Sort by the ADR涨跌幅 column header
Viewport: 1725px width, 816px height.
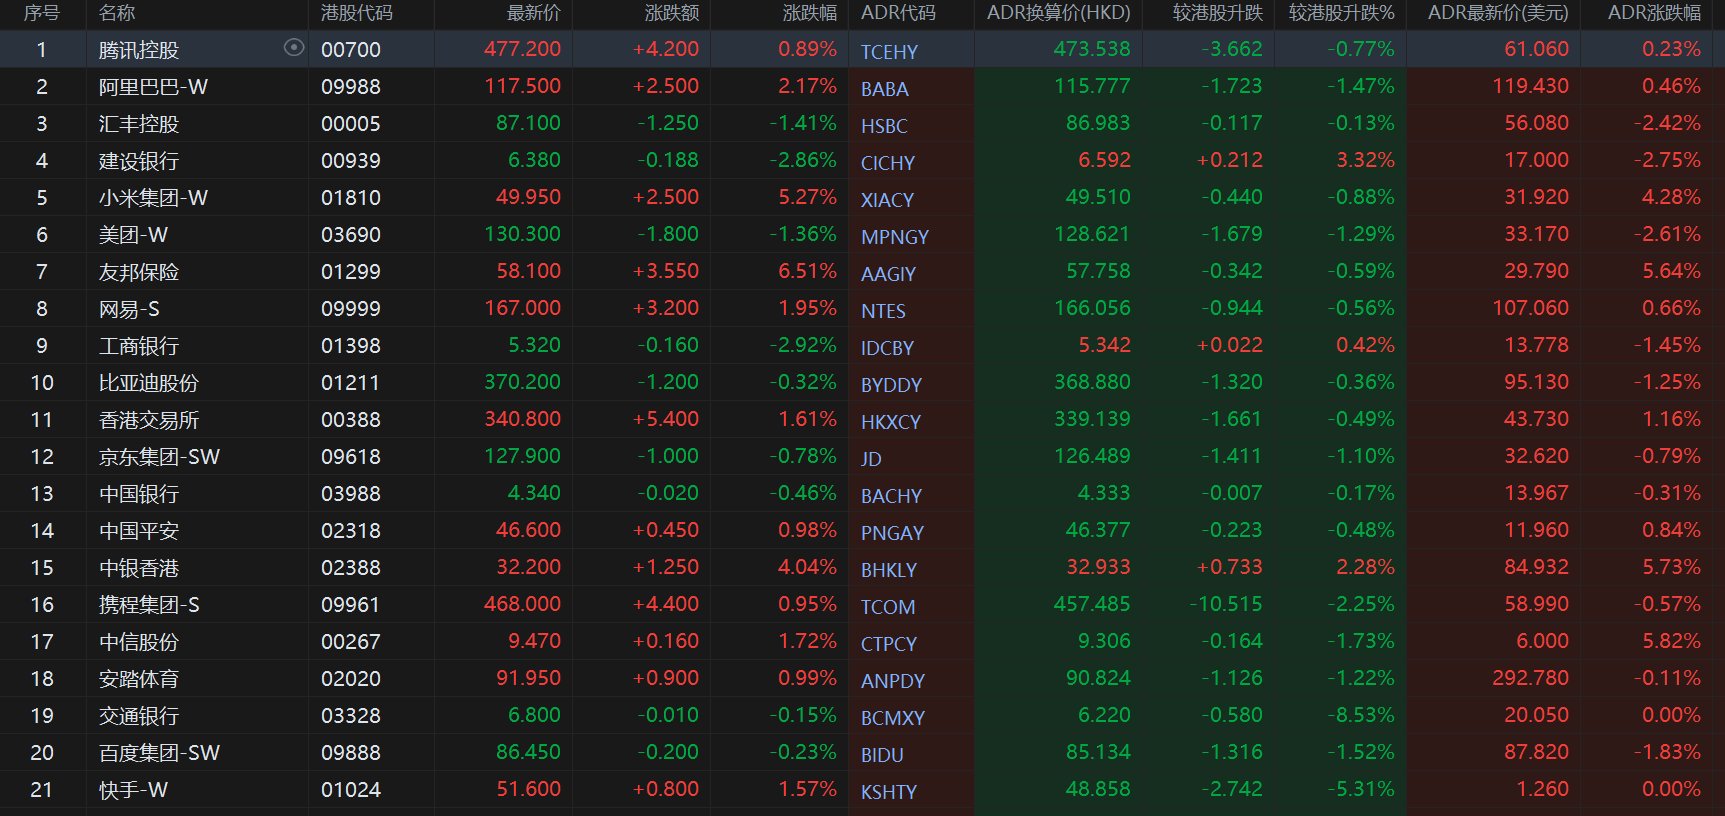coord(1654,13)
